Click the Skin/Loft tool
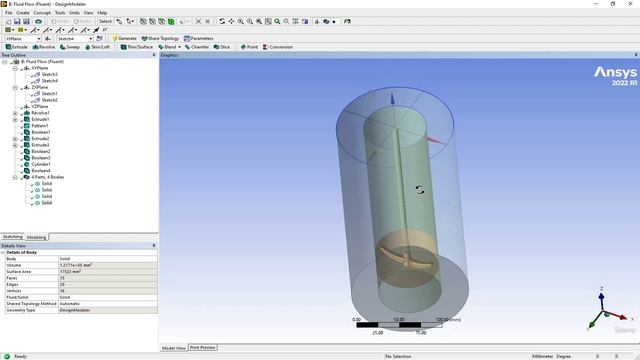The width and height of the screenshot is (640, 360). click(x=98, y=47)
